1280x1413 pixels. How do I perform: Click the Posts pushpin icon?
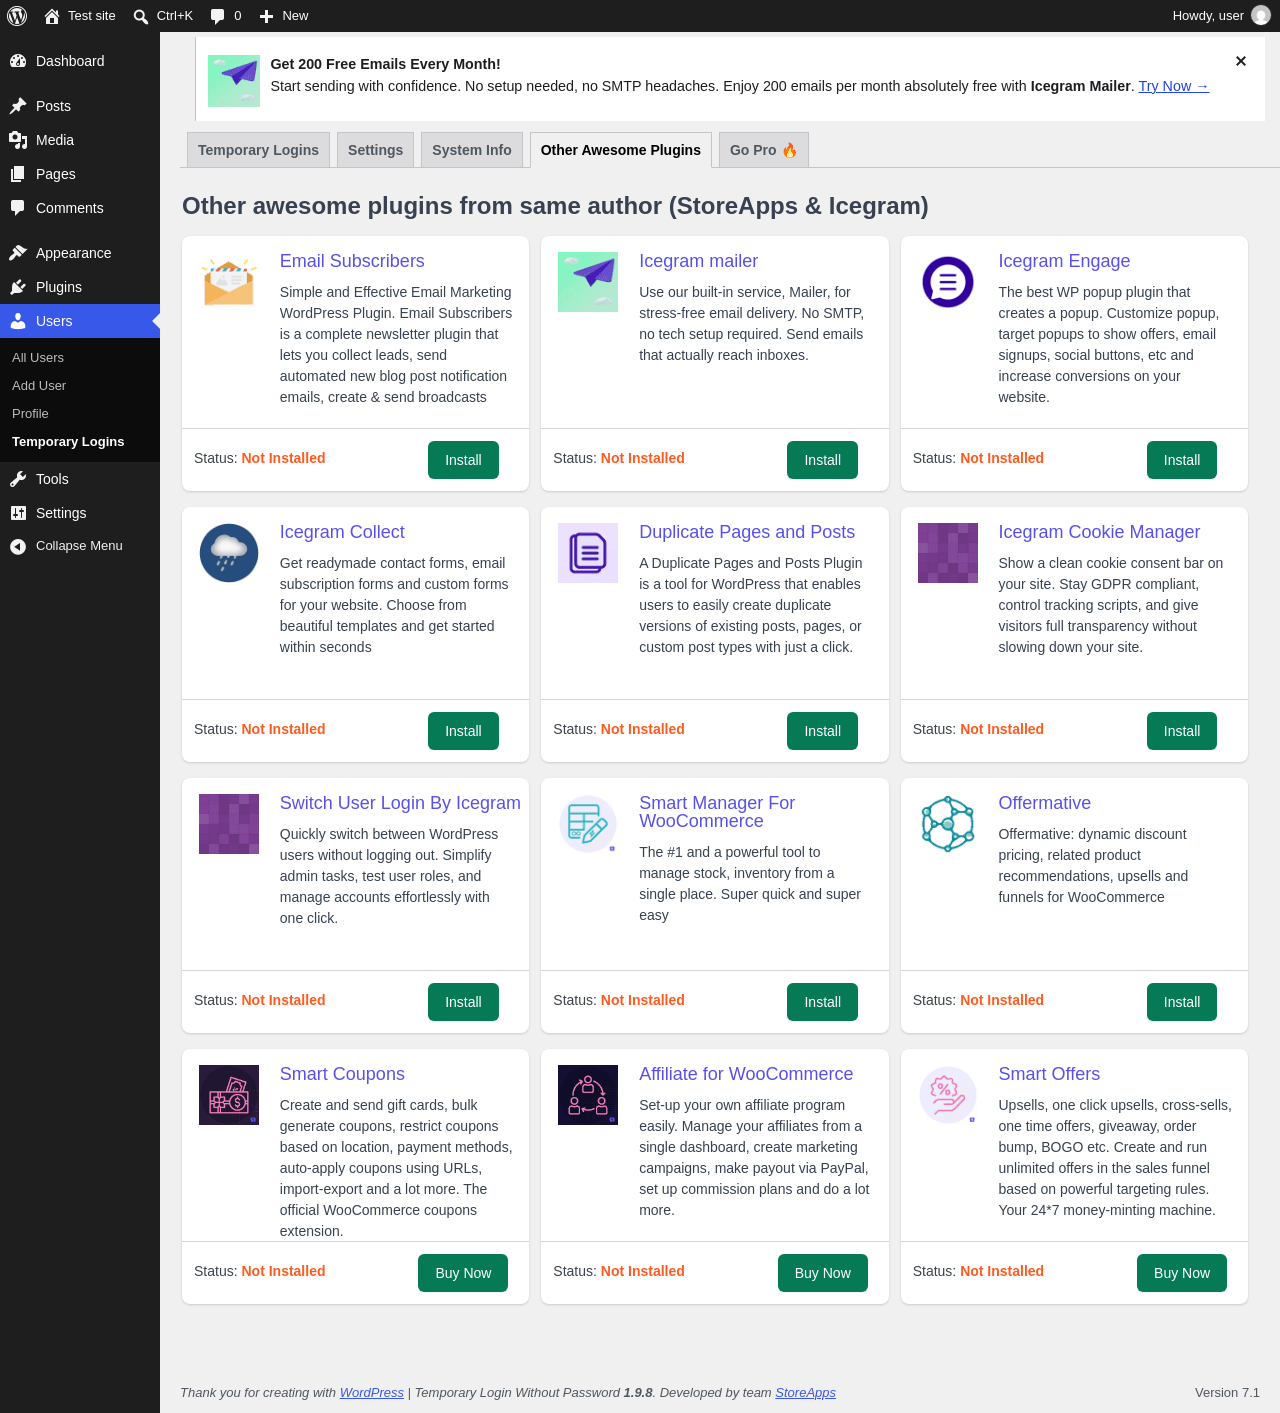tap(18, 106)
